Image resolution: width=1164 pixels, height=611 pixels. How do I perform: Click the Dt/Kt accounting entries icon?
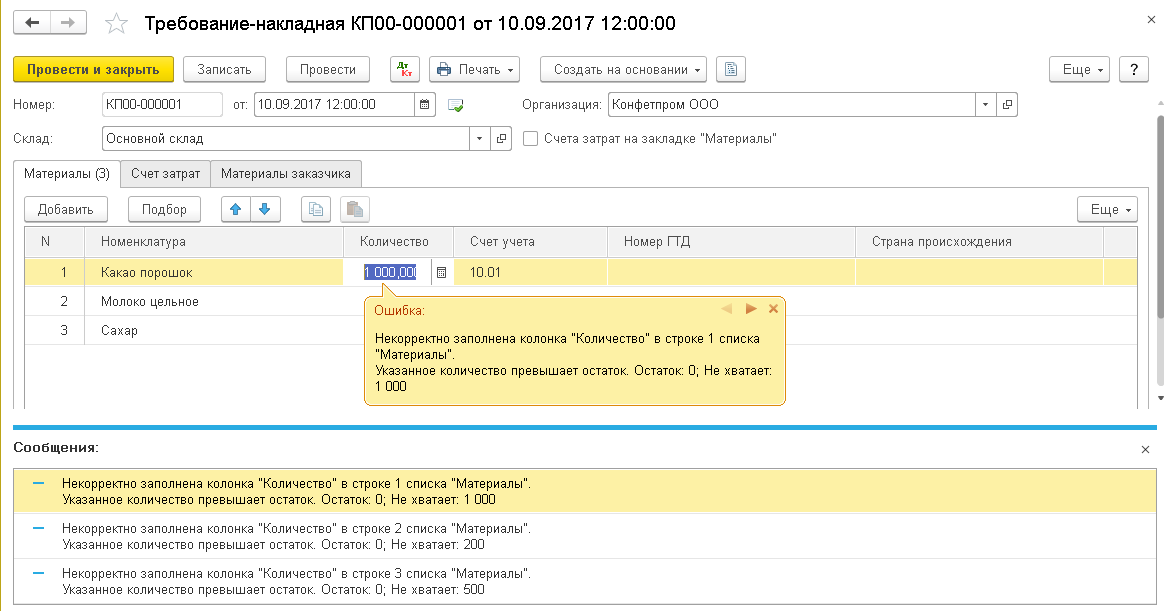[x=404, y=70]
